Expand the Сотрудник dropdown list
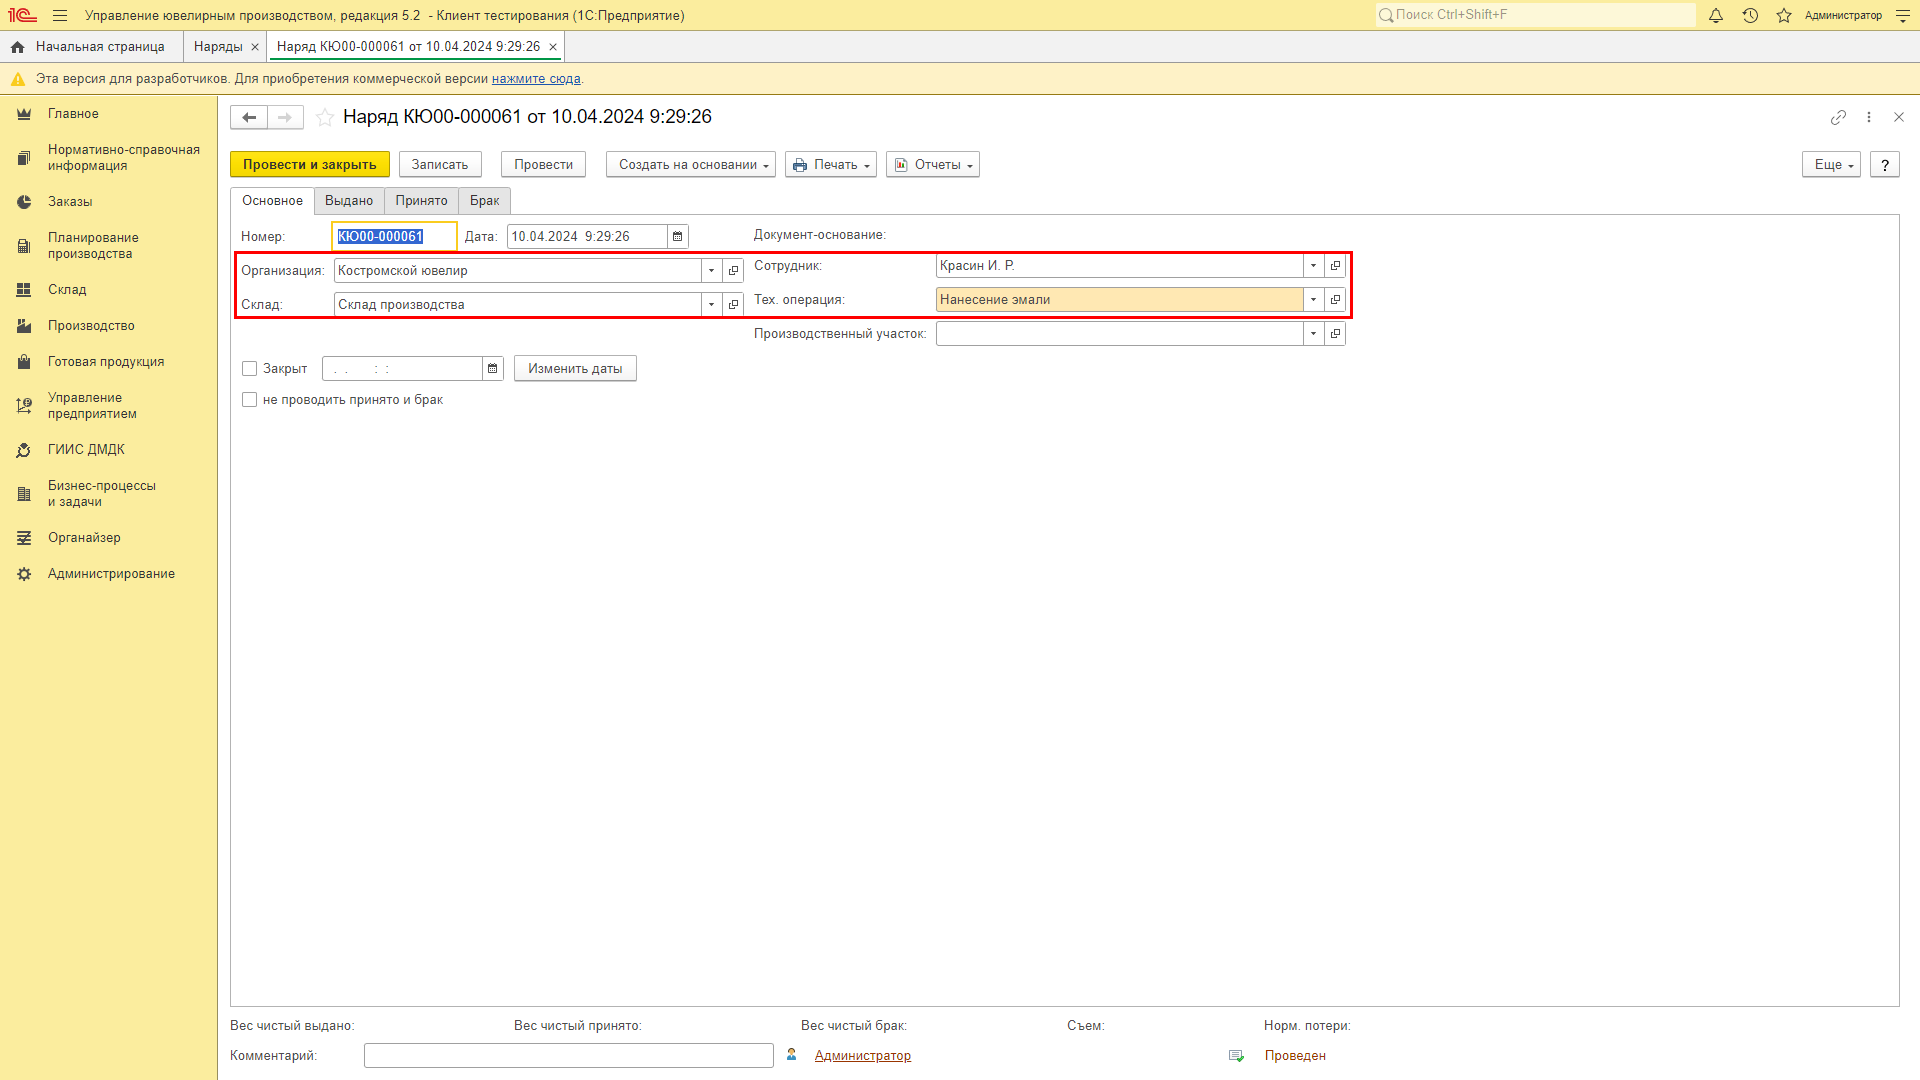The image size is (1920, 1080). (x=1314, y=266)
